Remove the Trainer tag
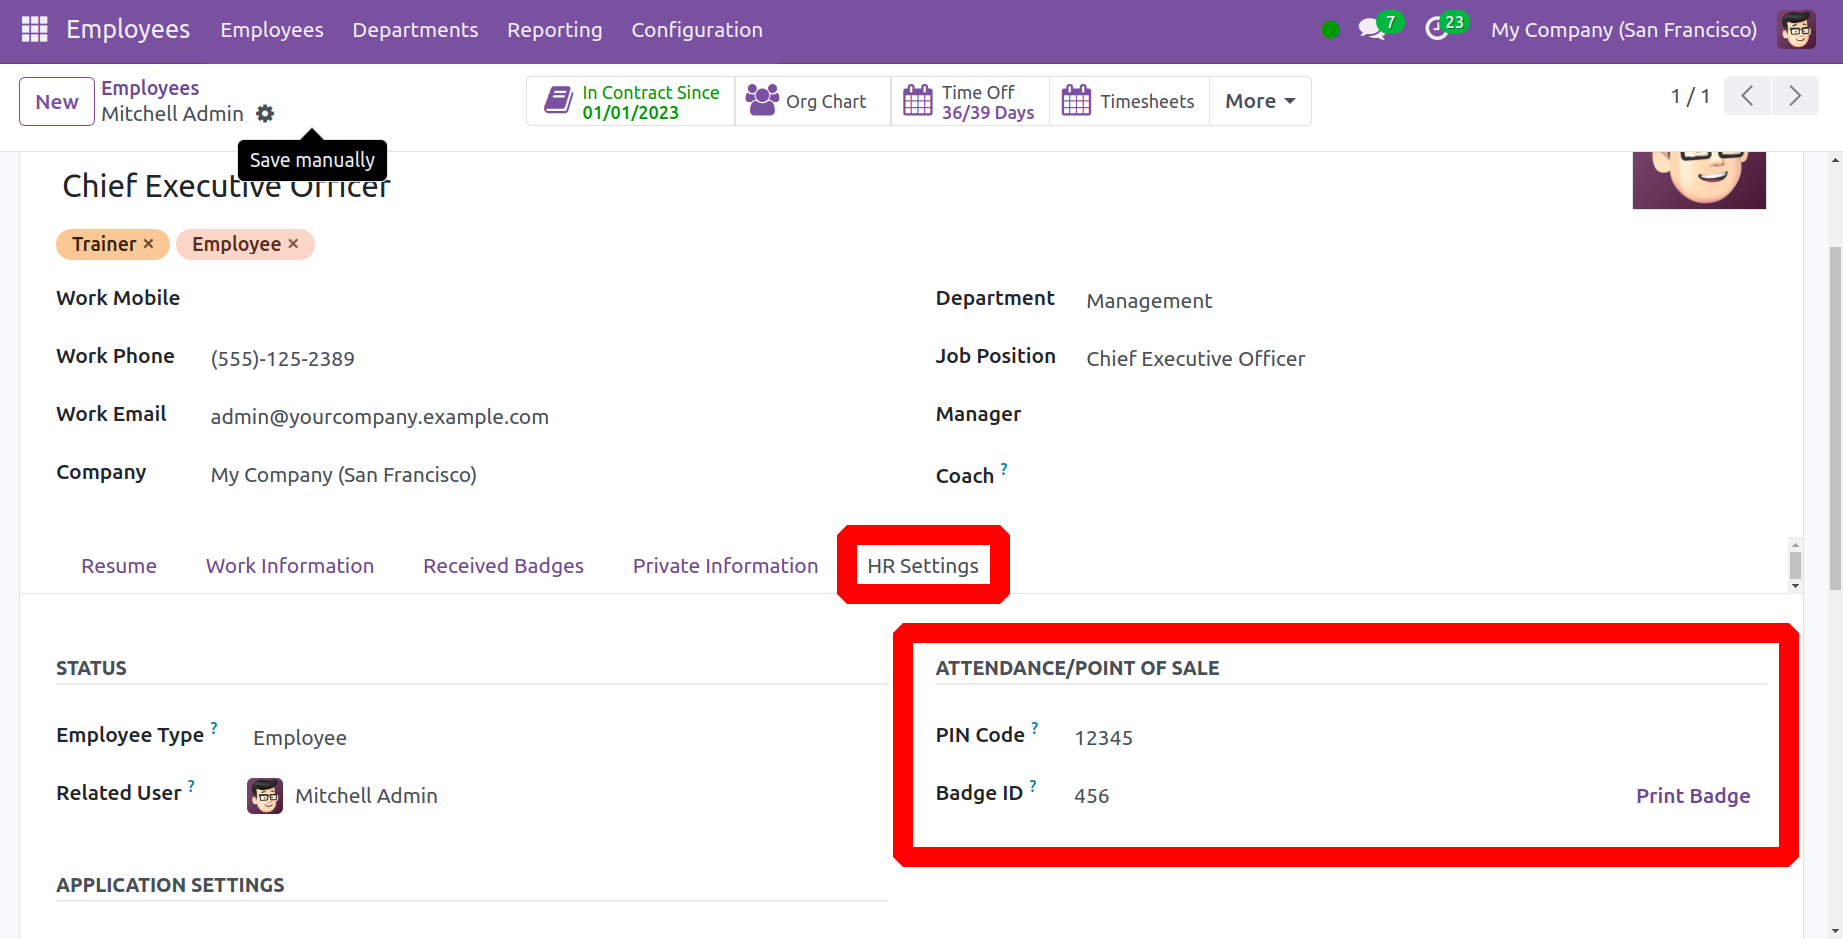1843x939 pixels. coord(149,244)
